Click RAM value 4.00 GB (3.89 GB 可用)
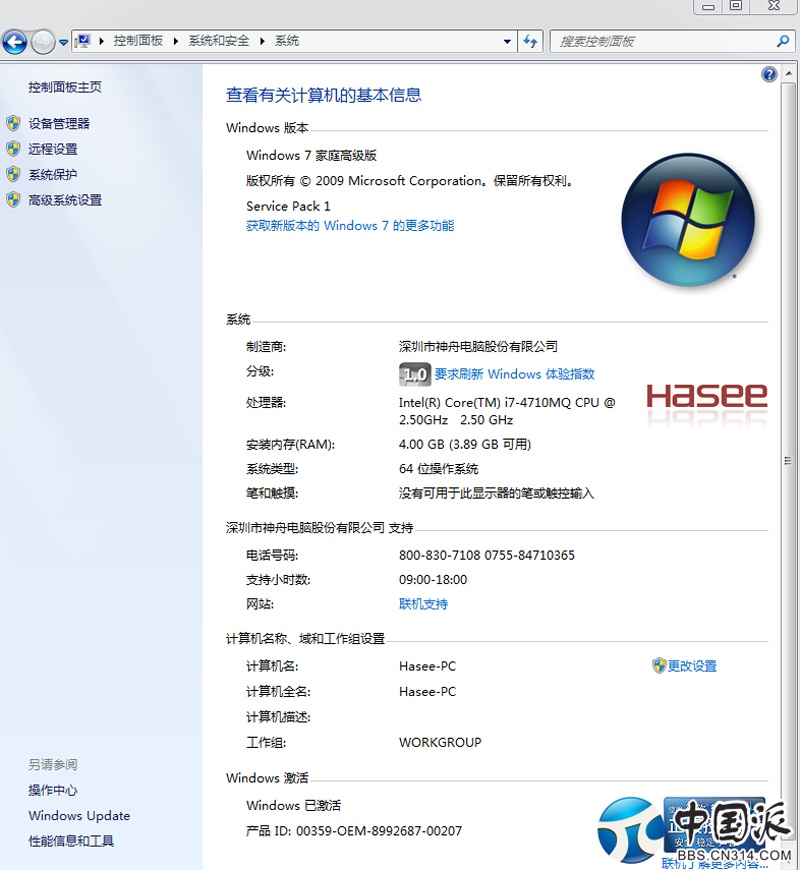The height and width of the screenshot is (870, 800). 465,444
